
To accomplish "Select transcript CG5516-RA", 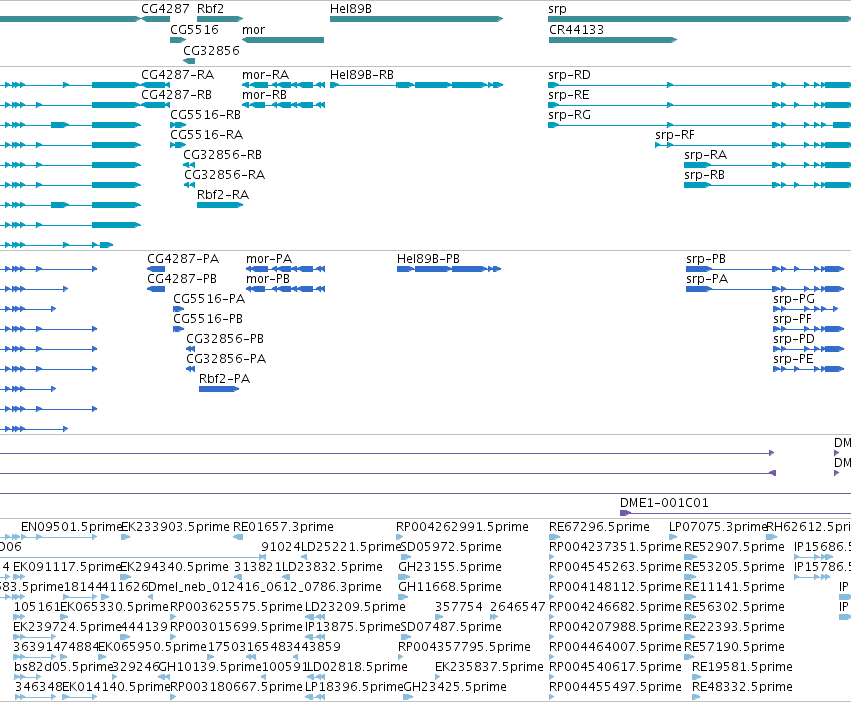I will pyautogui.click(x=178, y=145).
